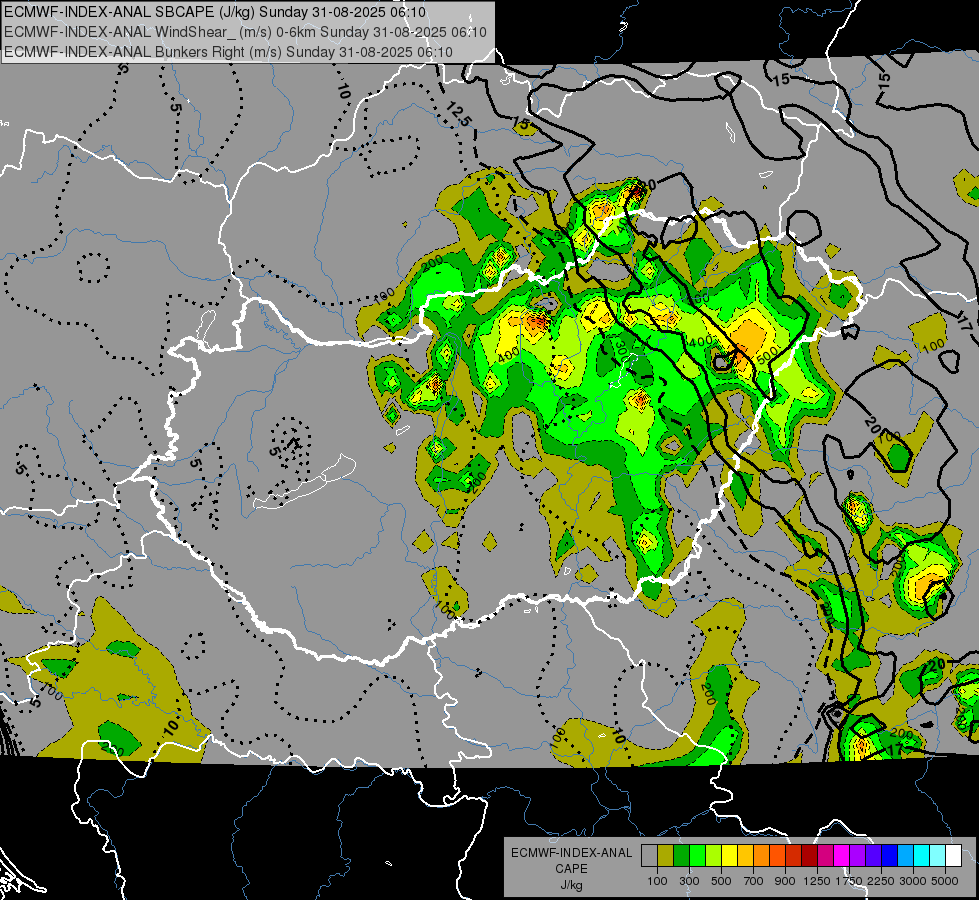Click the 100 value on legend scale

point(657,881)
